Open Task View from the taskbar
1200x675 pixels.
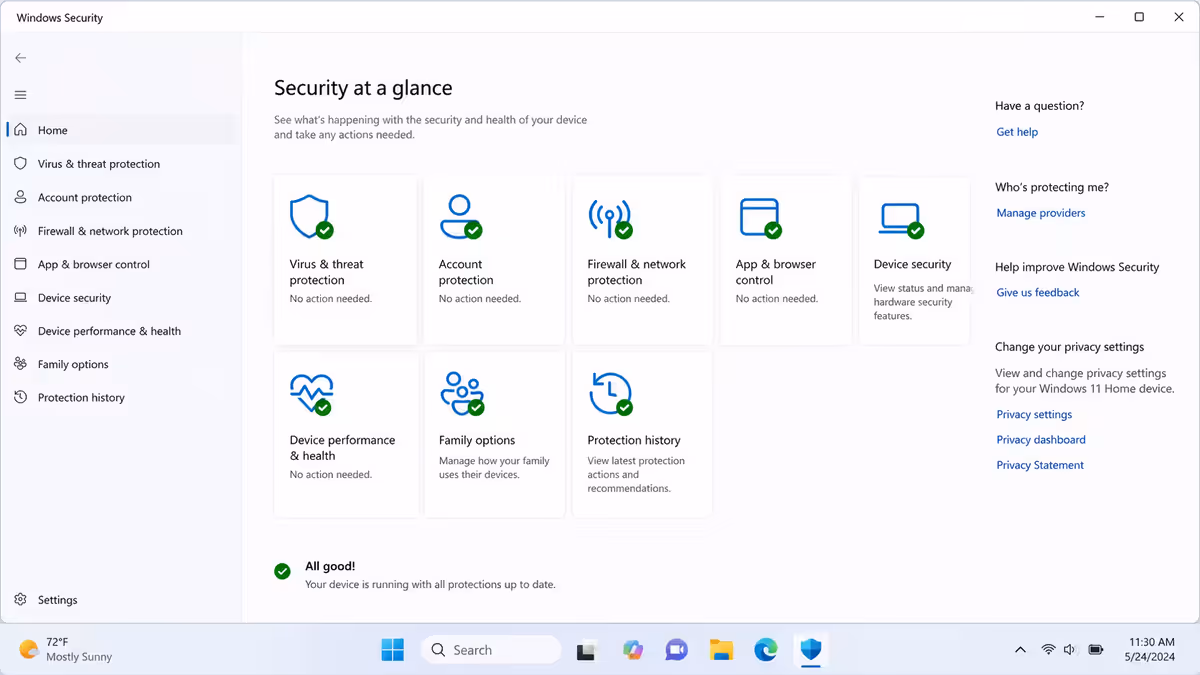(x=587, y=650)
